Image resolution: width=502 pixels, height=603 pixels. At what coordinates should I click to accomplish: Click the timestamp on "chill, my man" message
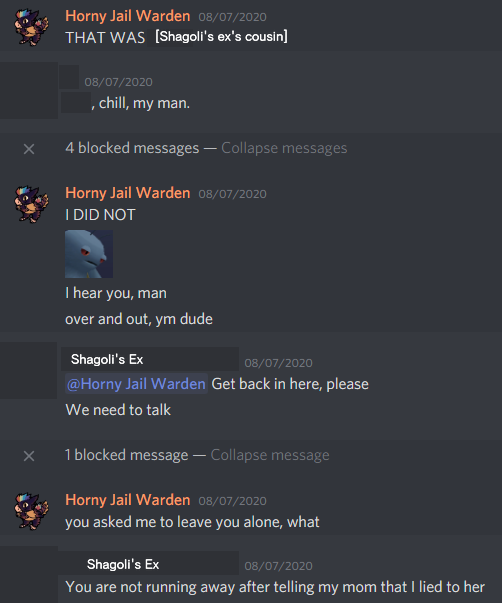[118, 82]
